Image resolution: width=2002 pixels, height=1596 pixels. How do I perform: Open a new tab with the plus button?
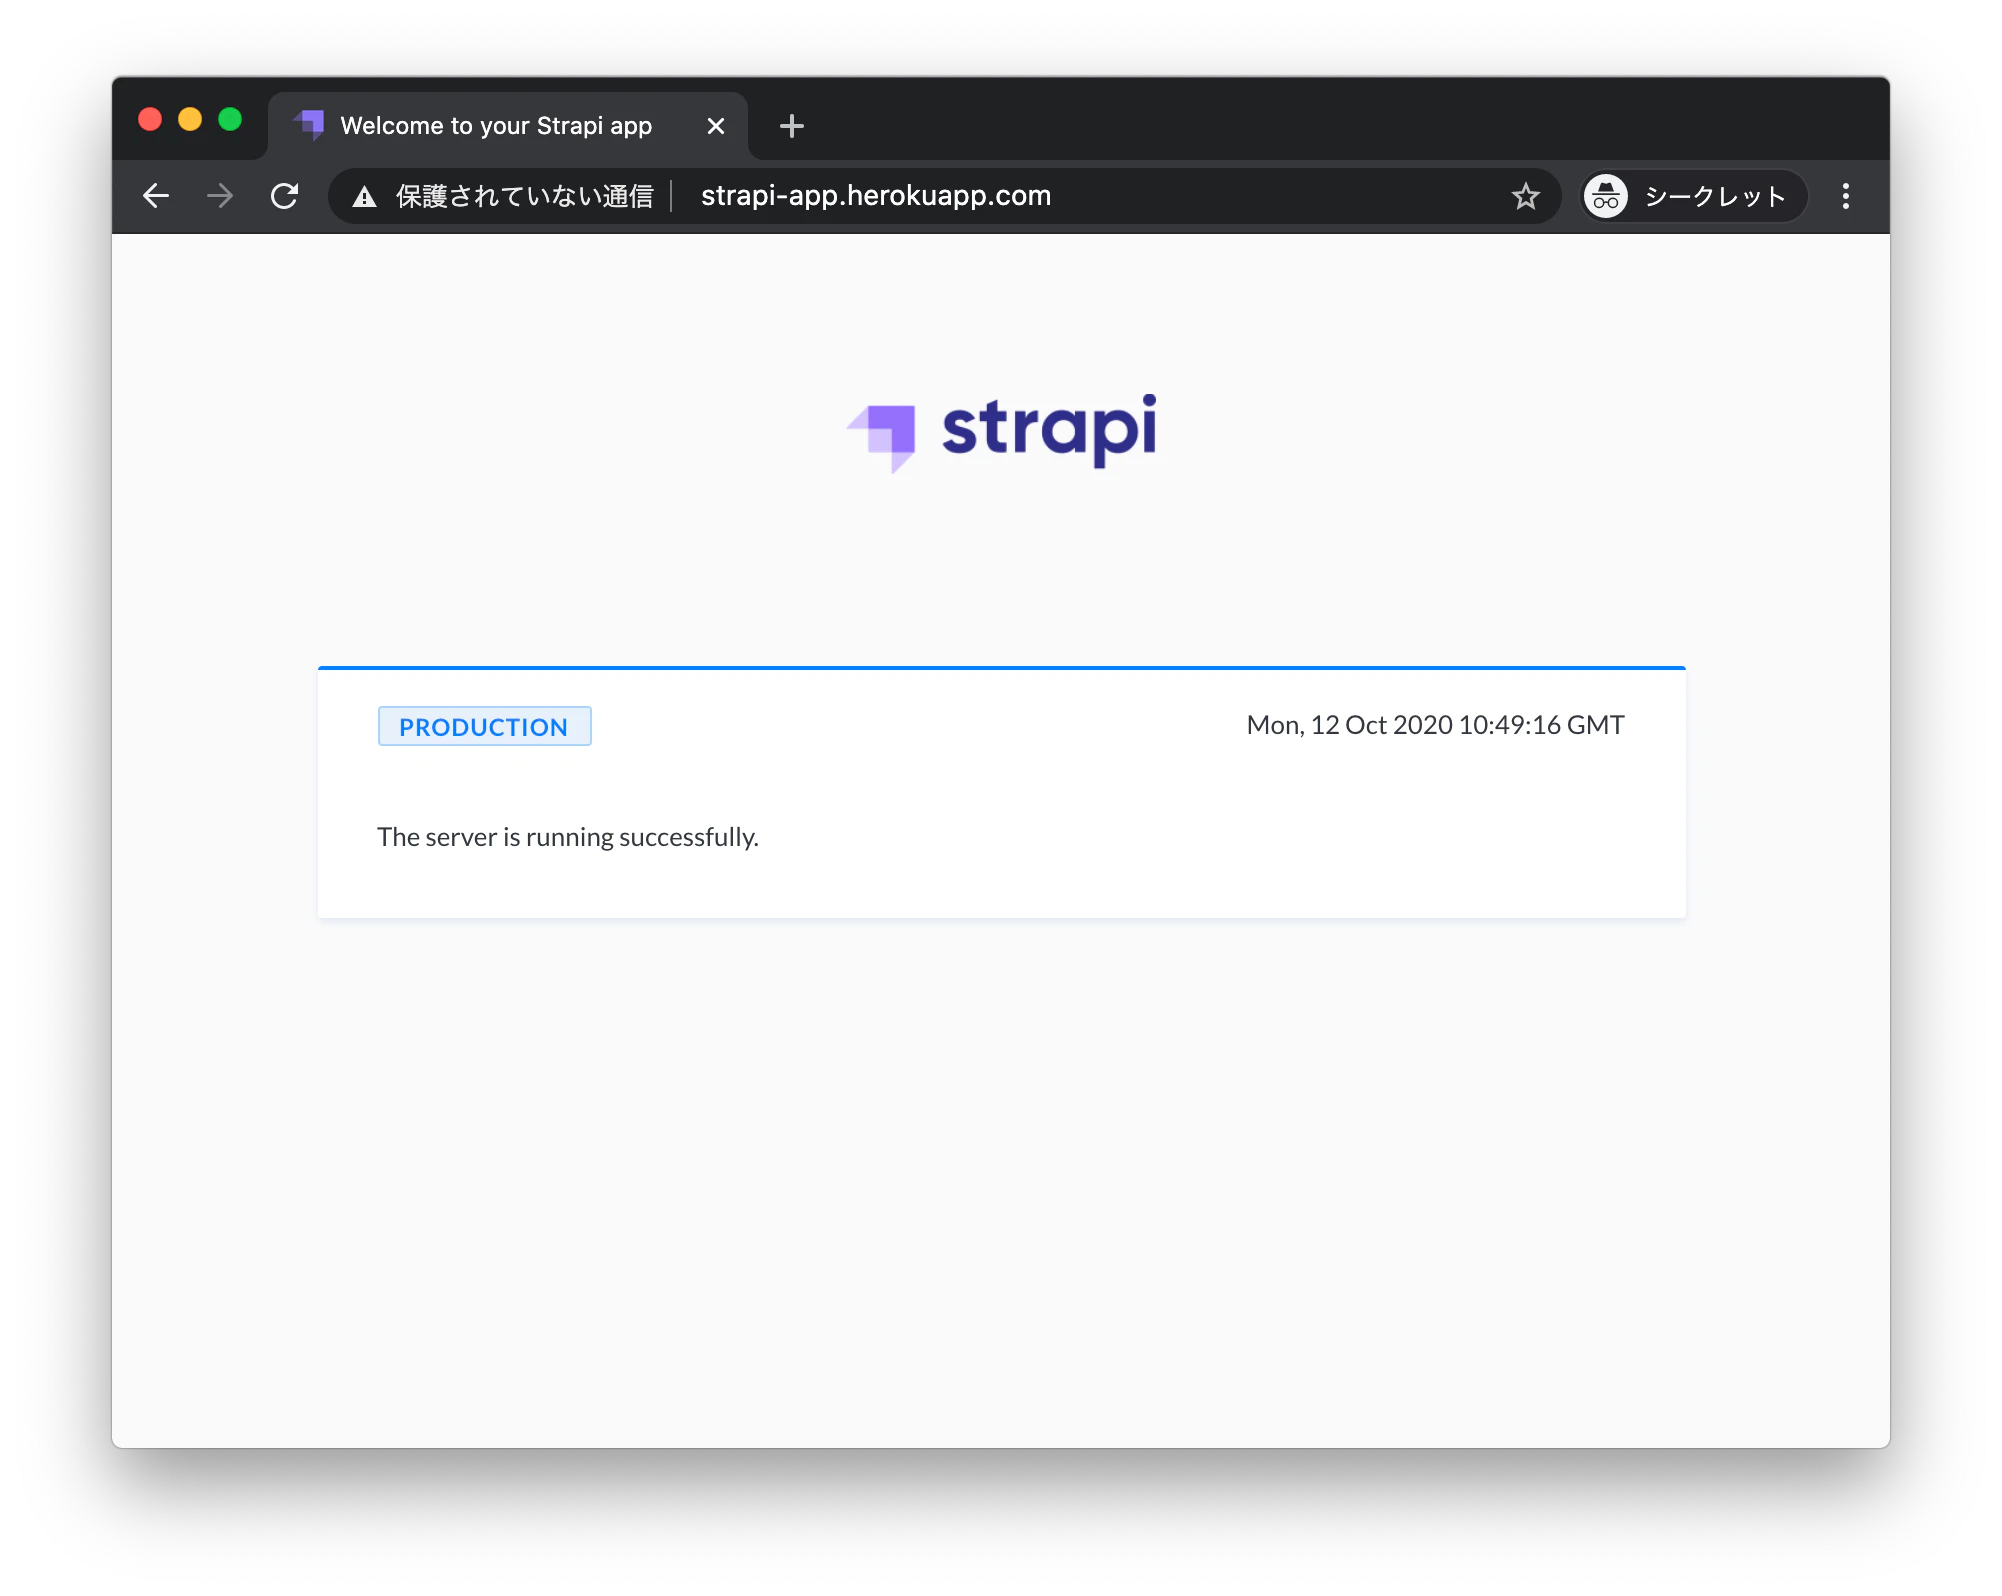(792, 126)
